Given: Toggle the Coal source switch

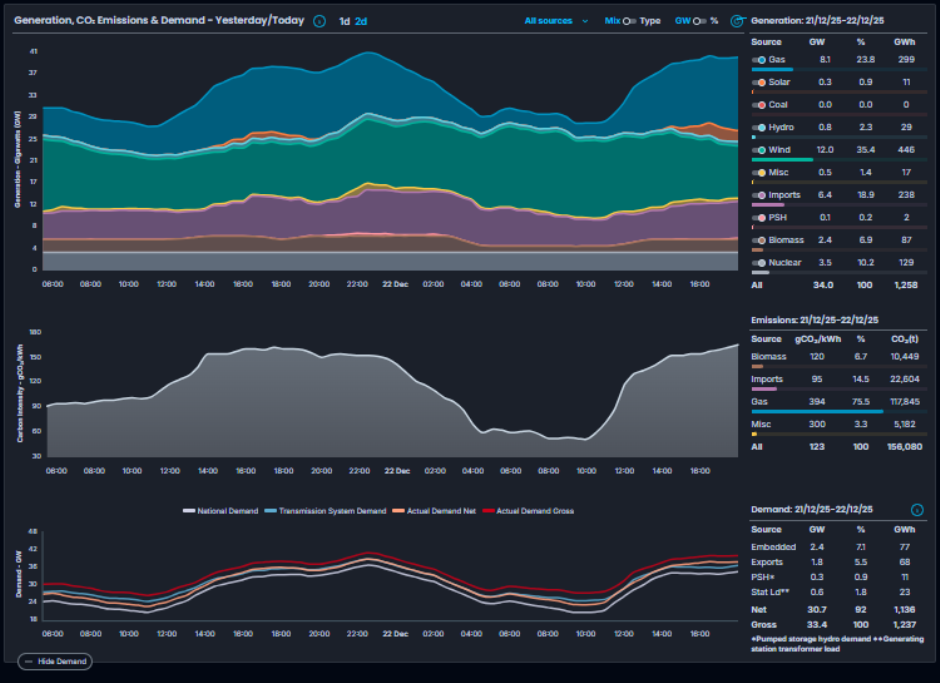Looking at the screenshot, I should pyautogui.click(x=760, y=105).
